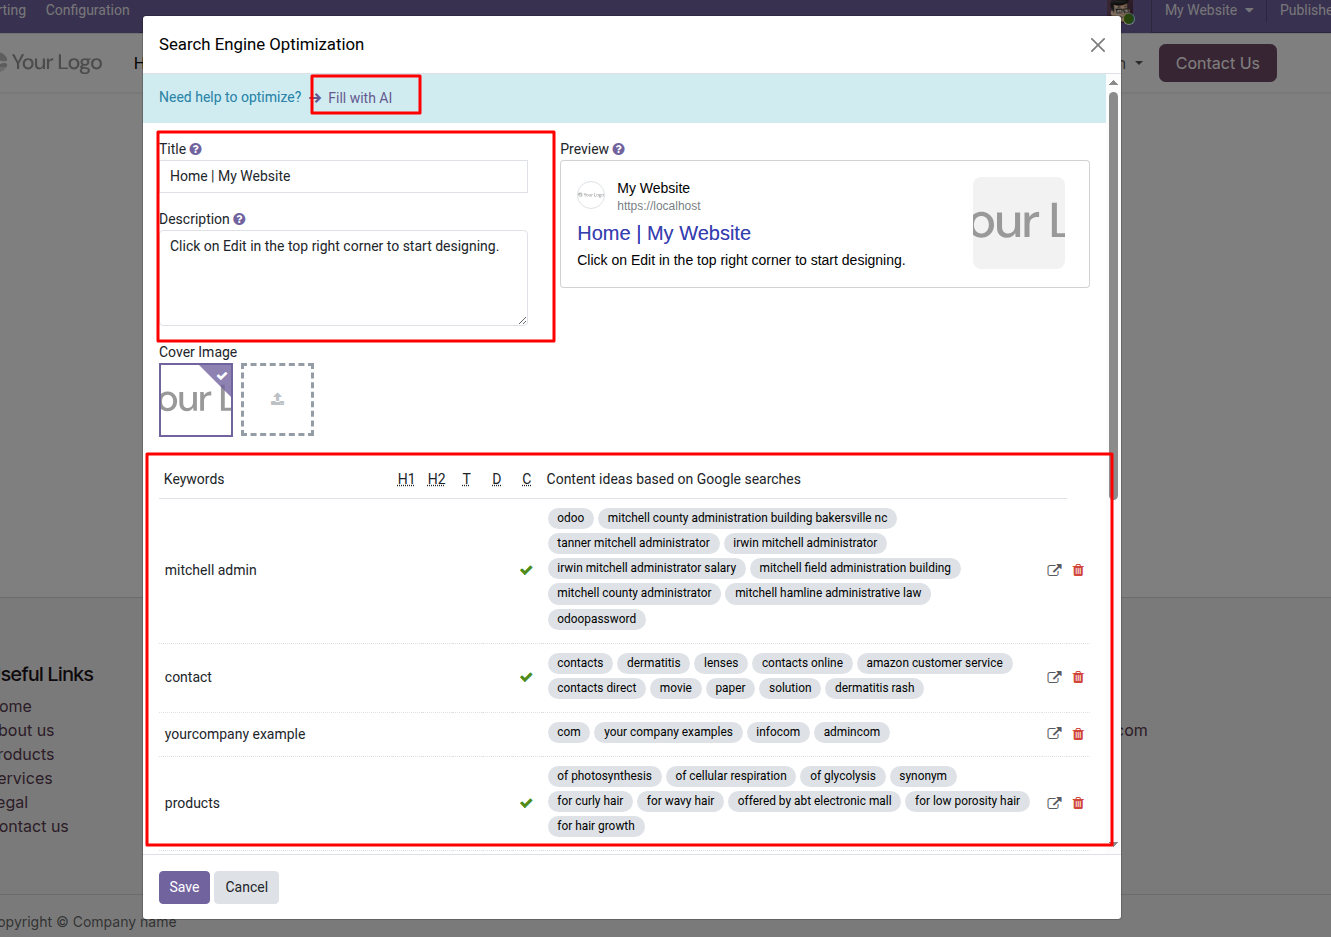Viewport: 1331px width, 937px height.
Task: Click the Title help question icon
Action: click(196, 149)
